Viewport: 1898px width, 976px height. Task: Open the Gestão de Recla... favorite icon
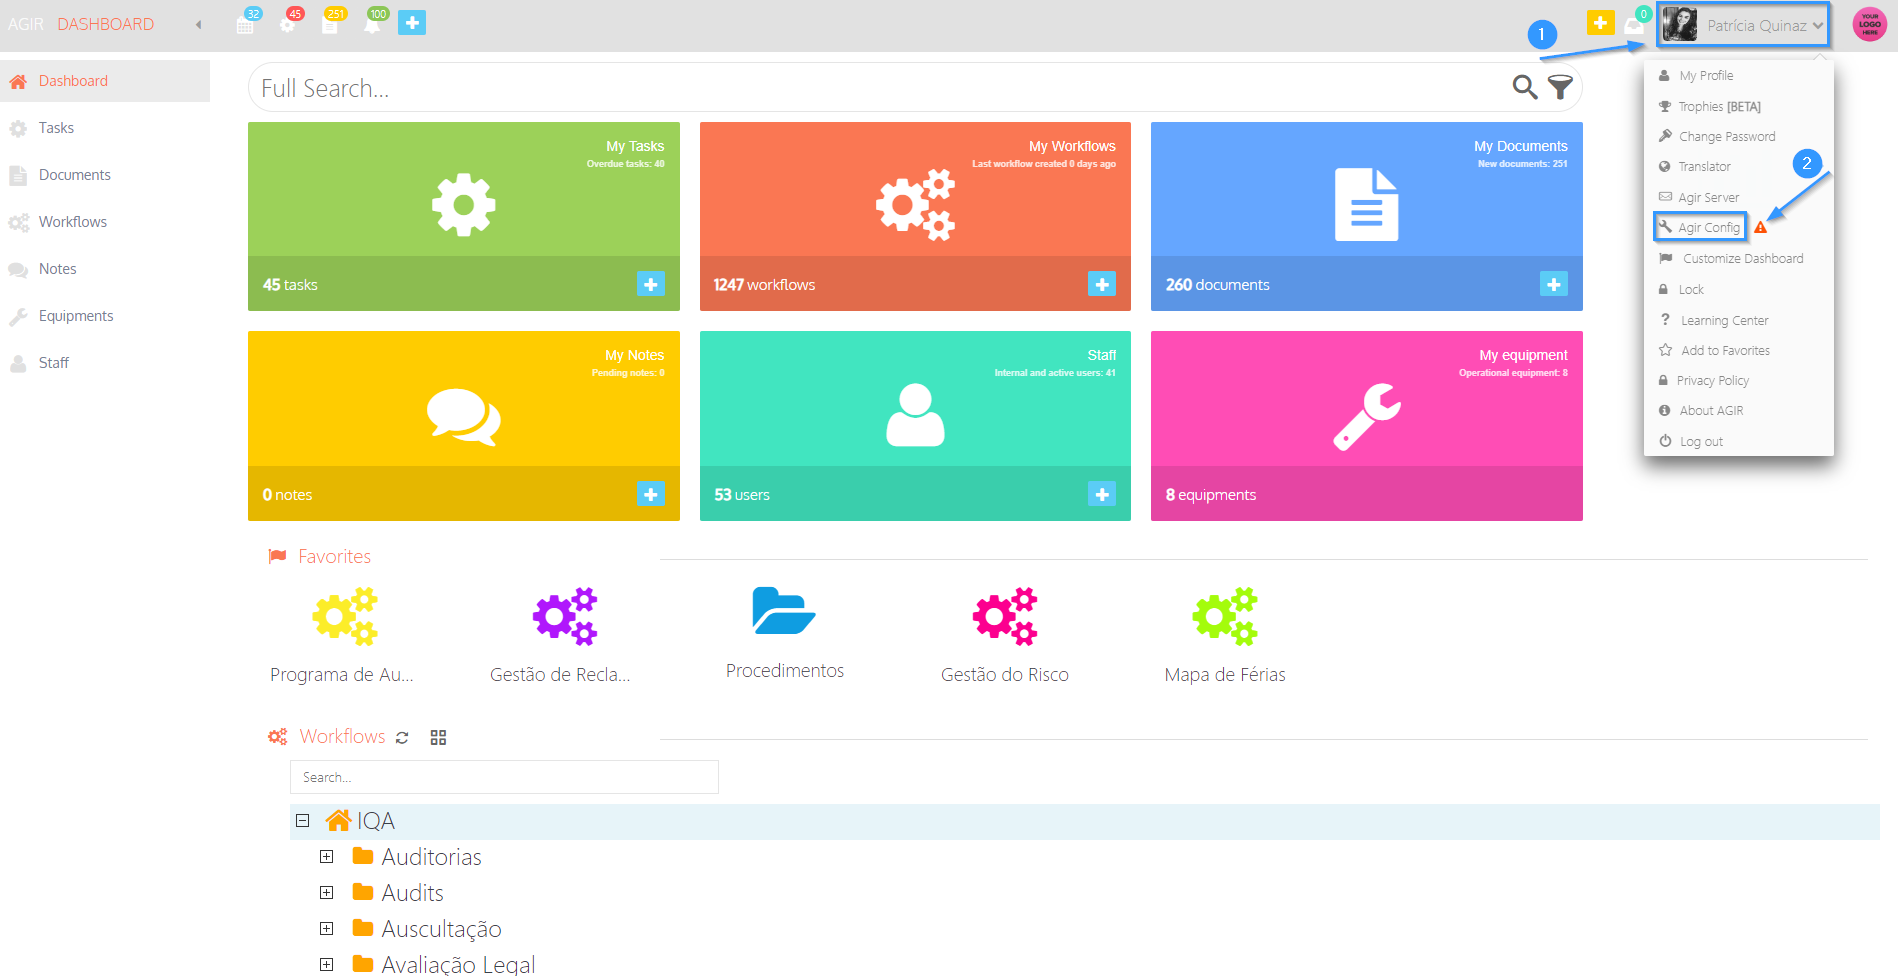(x=564, y=616)
